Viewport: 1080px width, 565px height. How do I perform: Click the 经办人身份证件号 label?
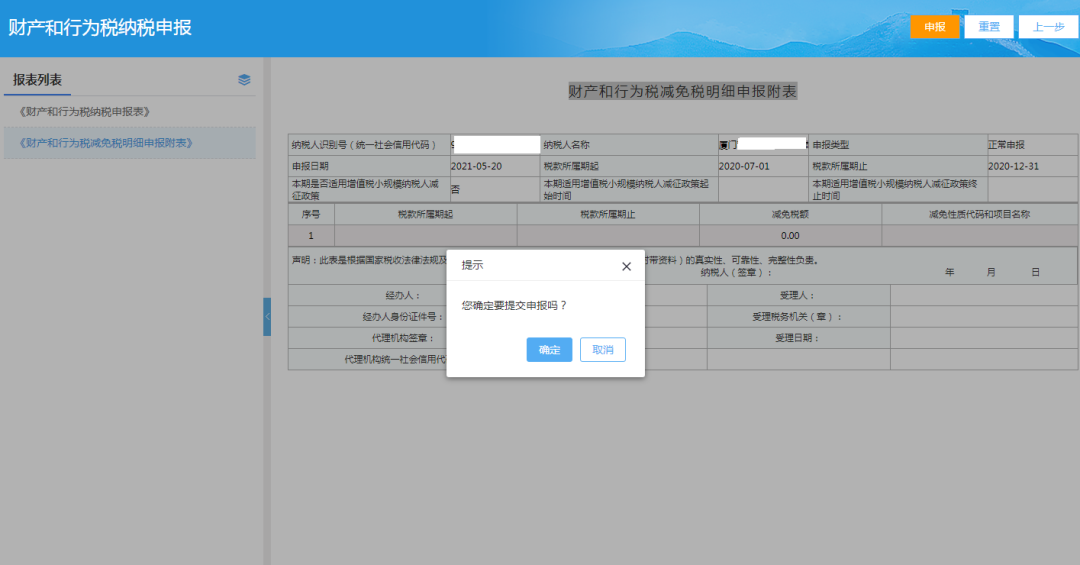click(x=403, y=316)
